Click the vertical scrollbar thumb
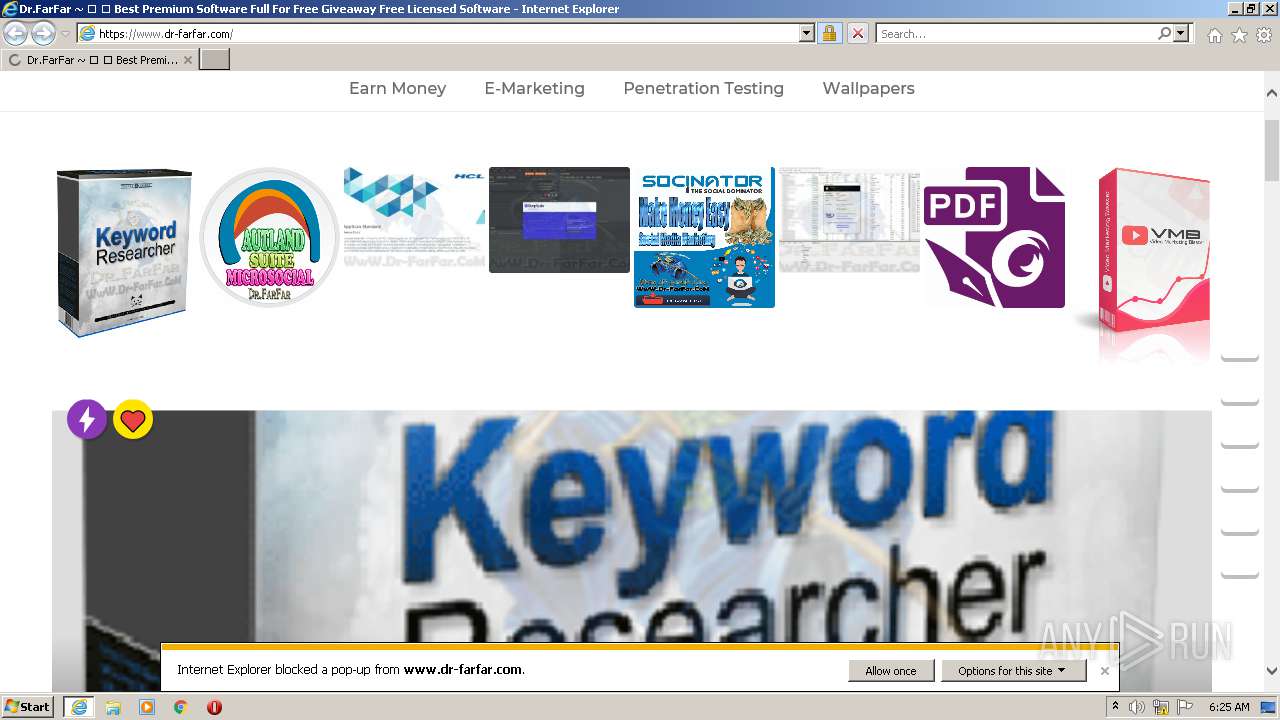This screenshot has width=1280, height=720. click(x=1272, y=150)
